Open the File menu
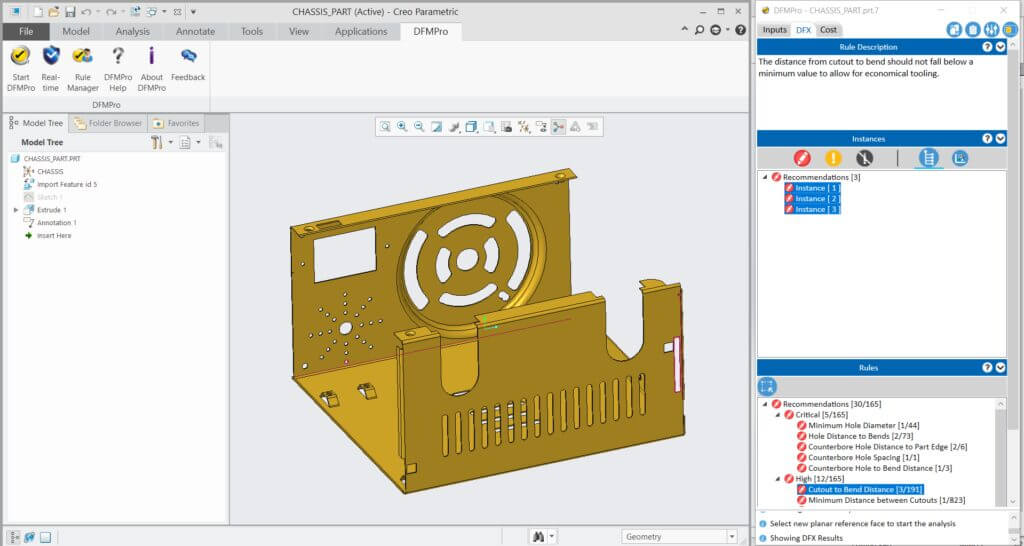The height and width of the screenshot is (546, 1024). click(x=26, y=31)
